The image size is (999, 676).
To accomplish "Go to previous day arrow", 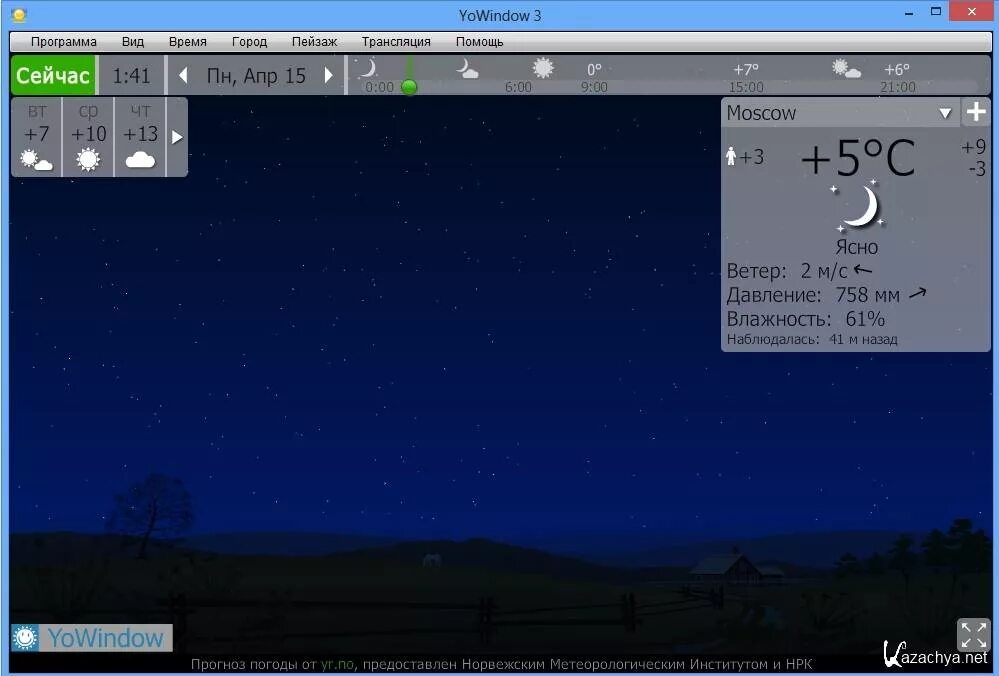I will coord(183,76).
